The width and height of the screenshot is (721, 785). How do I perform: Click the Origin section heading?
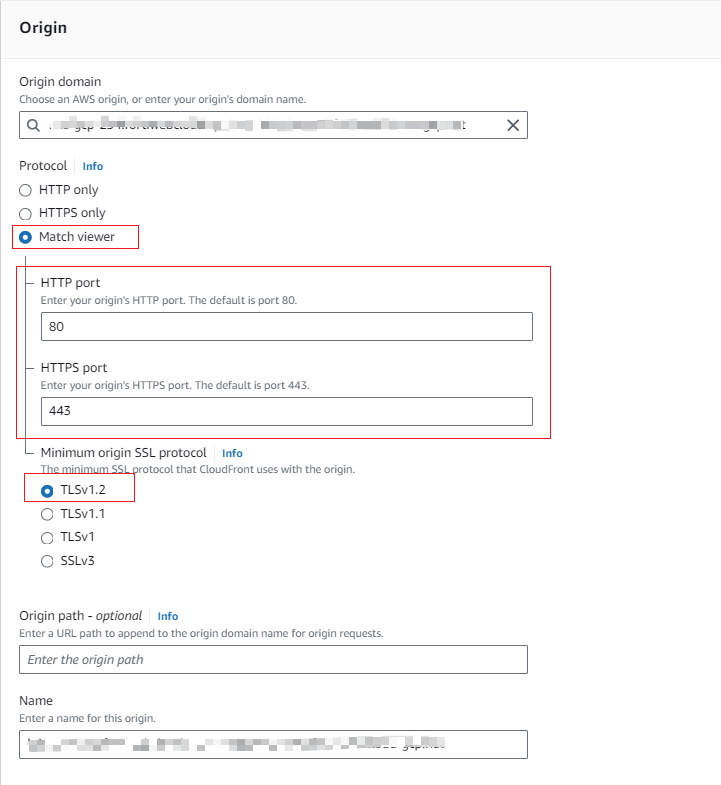click(x=43, y=28)
